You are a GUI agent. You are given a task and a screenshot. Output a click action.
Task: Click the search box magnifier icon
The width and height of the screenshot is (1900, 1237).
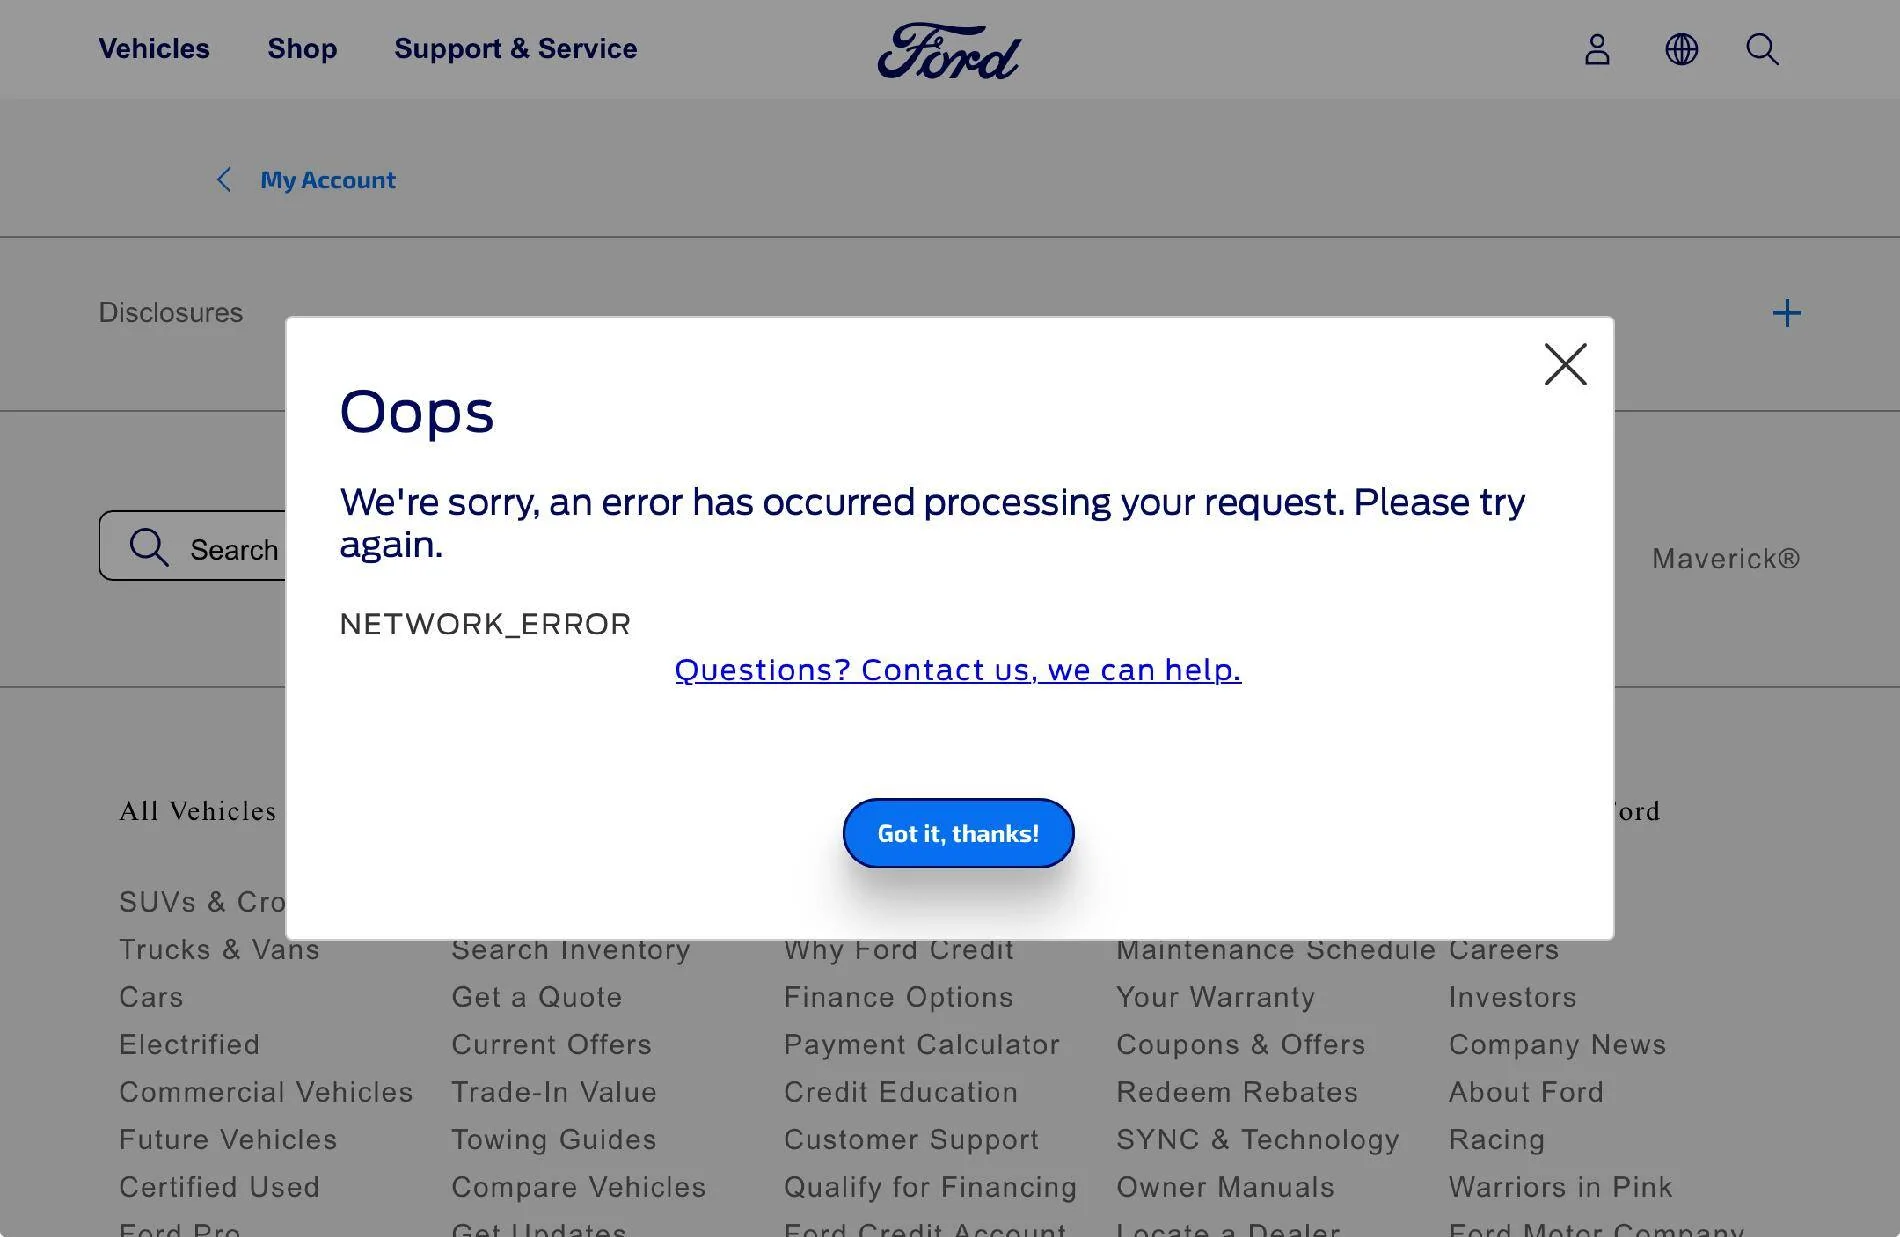(149, 547)
